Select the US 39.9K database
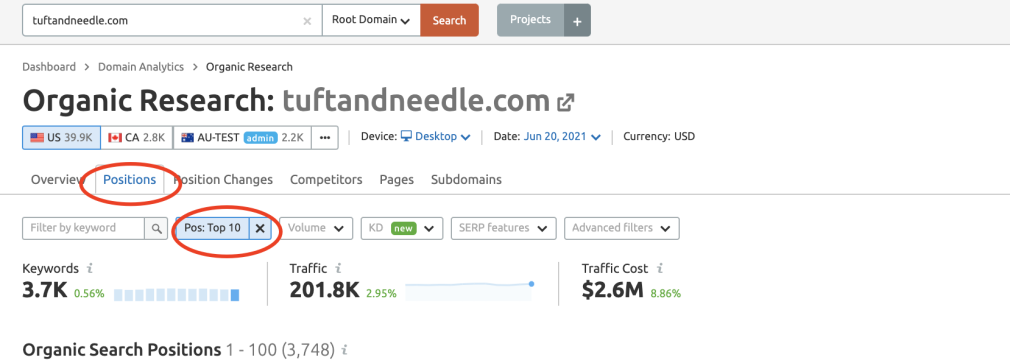The image size is (1010, 363). click(x=61, y=137)
